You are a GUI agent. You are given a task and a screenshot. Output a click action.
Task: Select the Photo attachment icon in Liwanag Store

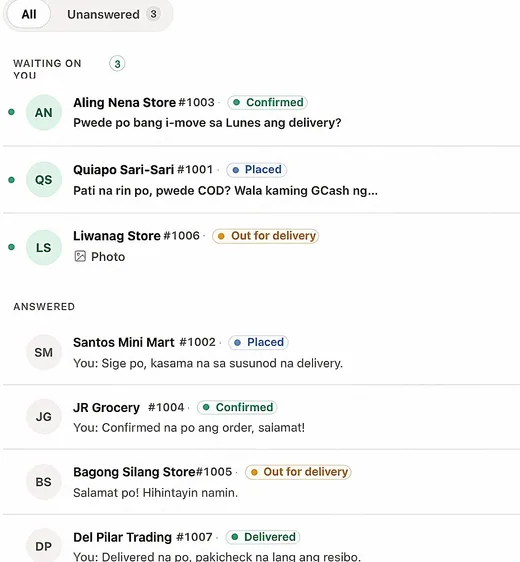pos(80,257)
